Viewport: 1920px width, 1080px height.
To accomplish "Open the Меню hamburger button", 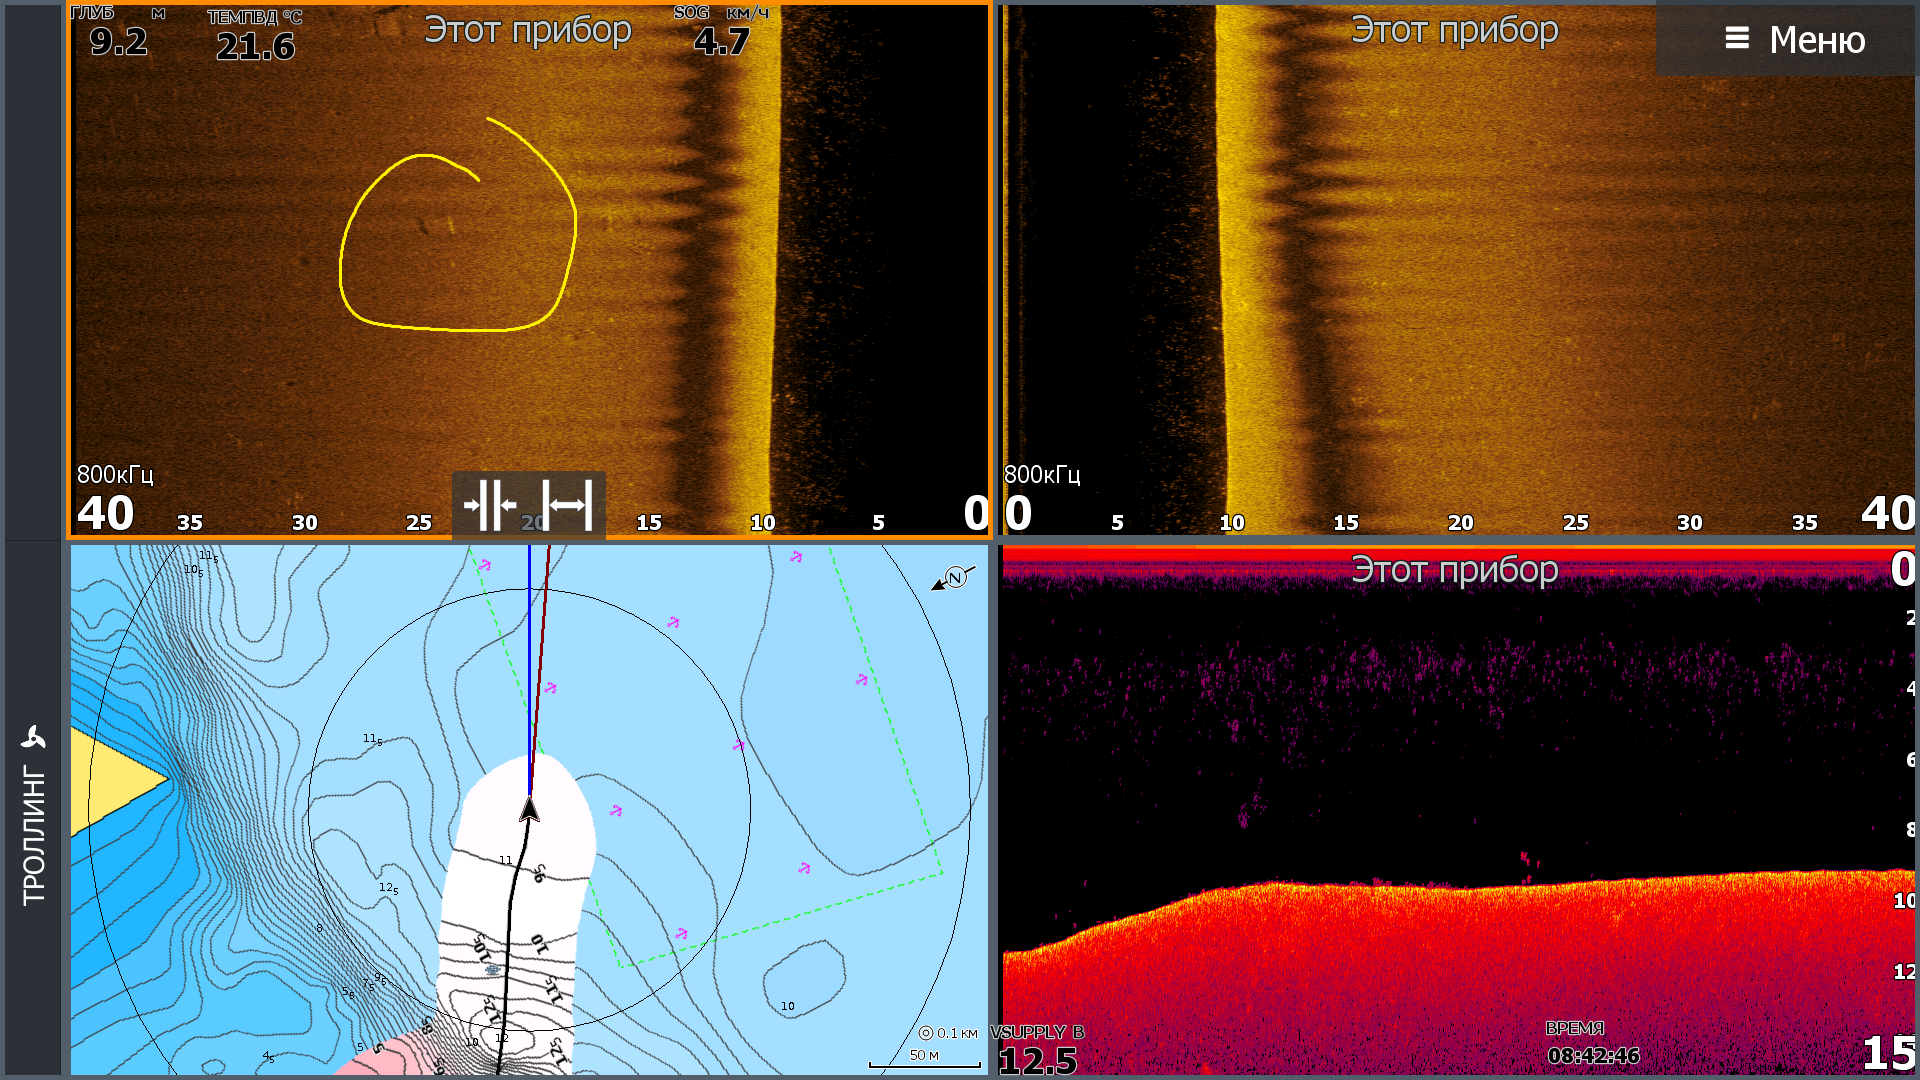I will coord(1793,40).
